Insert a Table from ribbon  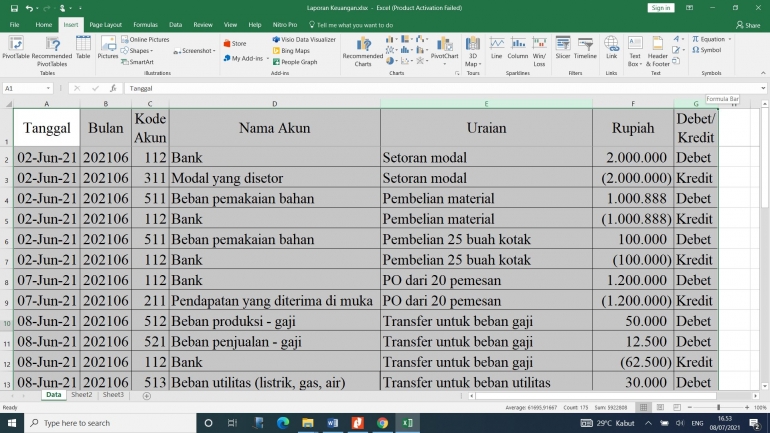tap(83, 48)
